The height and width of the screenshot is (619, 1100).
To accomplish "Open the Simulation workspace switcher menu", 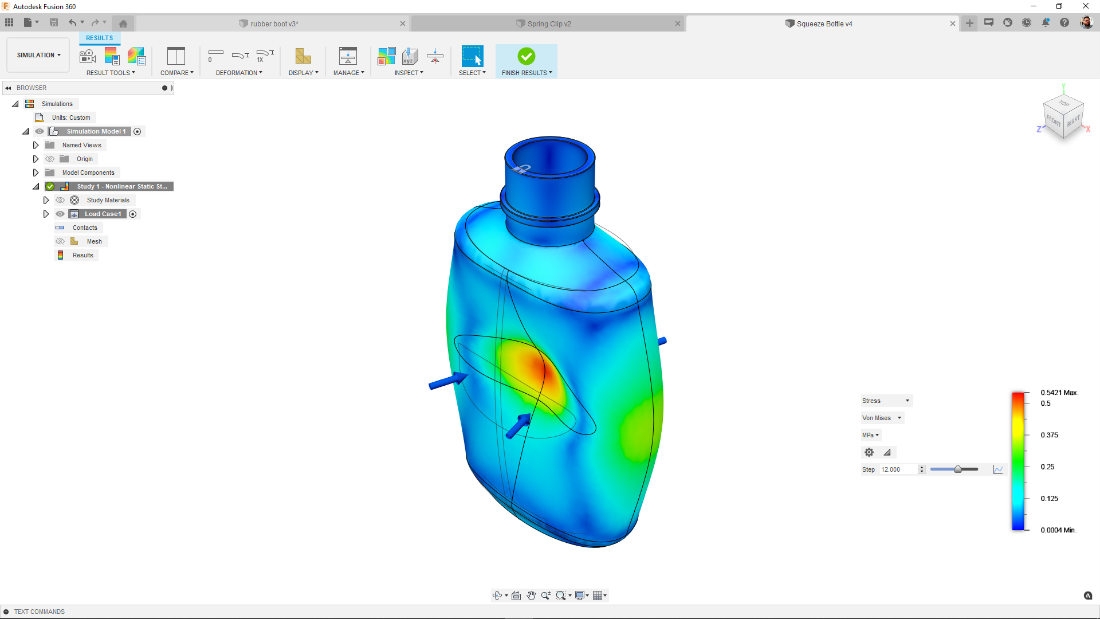I will [37, 54].
